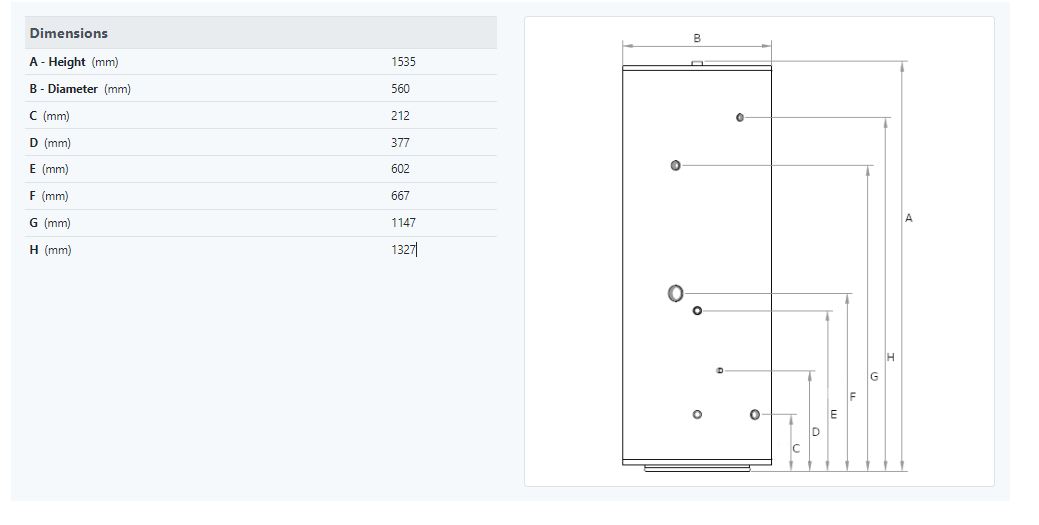Click the B width label atop the diagram

click(x=697, y=38)
